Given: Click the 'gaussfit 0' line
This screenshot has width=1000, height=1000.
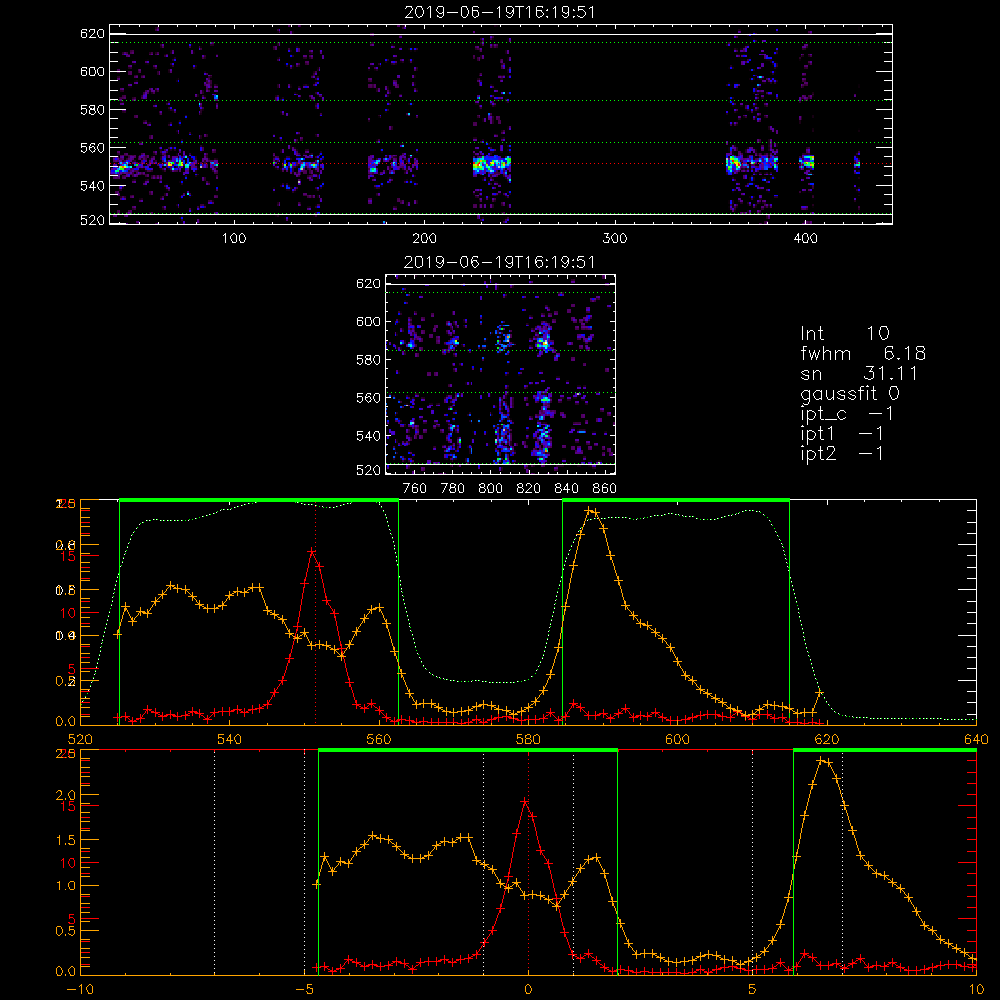Looking at the screenshot, I should (x=850, y=393).
